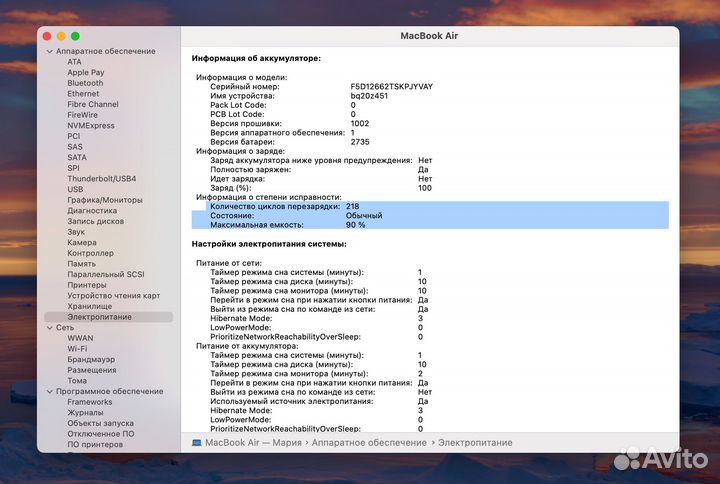The image size is (720, 484).
Task: Open the Контроллер entry
Action: 90,253
